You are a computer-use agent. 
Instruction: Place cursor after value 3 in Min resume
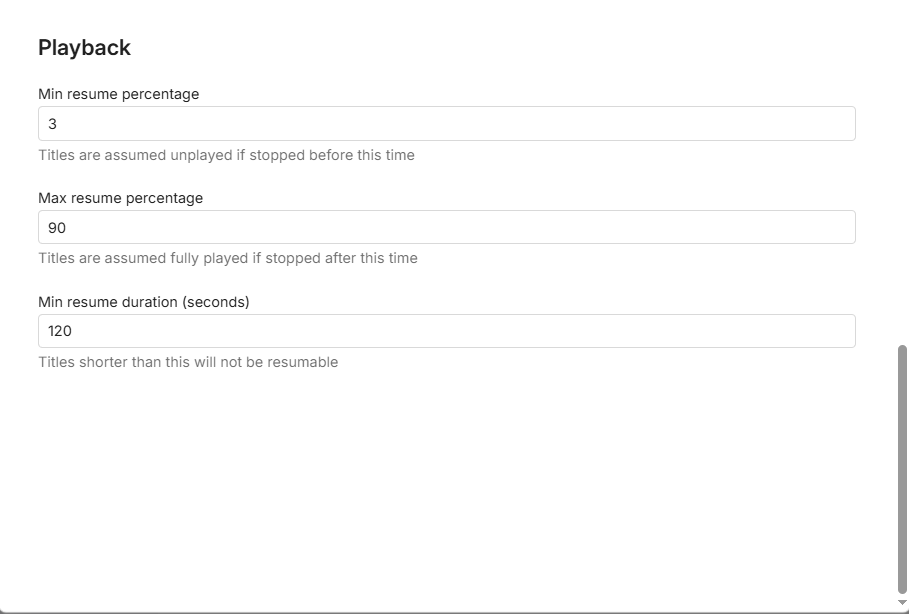click(x=59, y=124)
